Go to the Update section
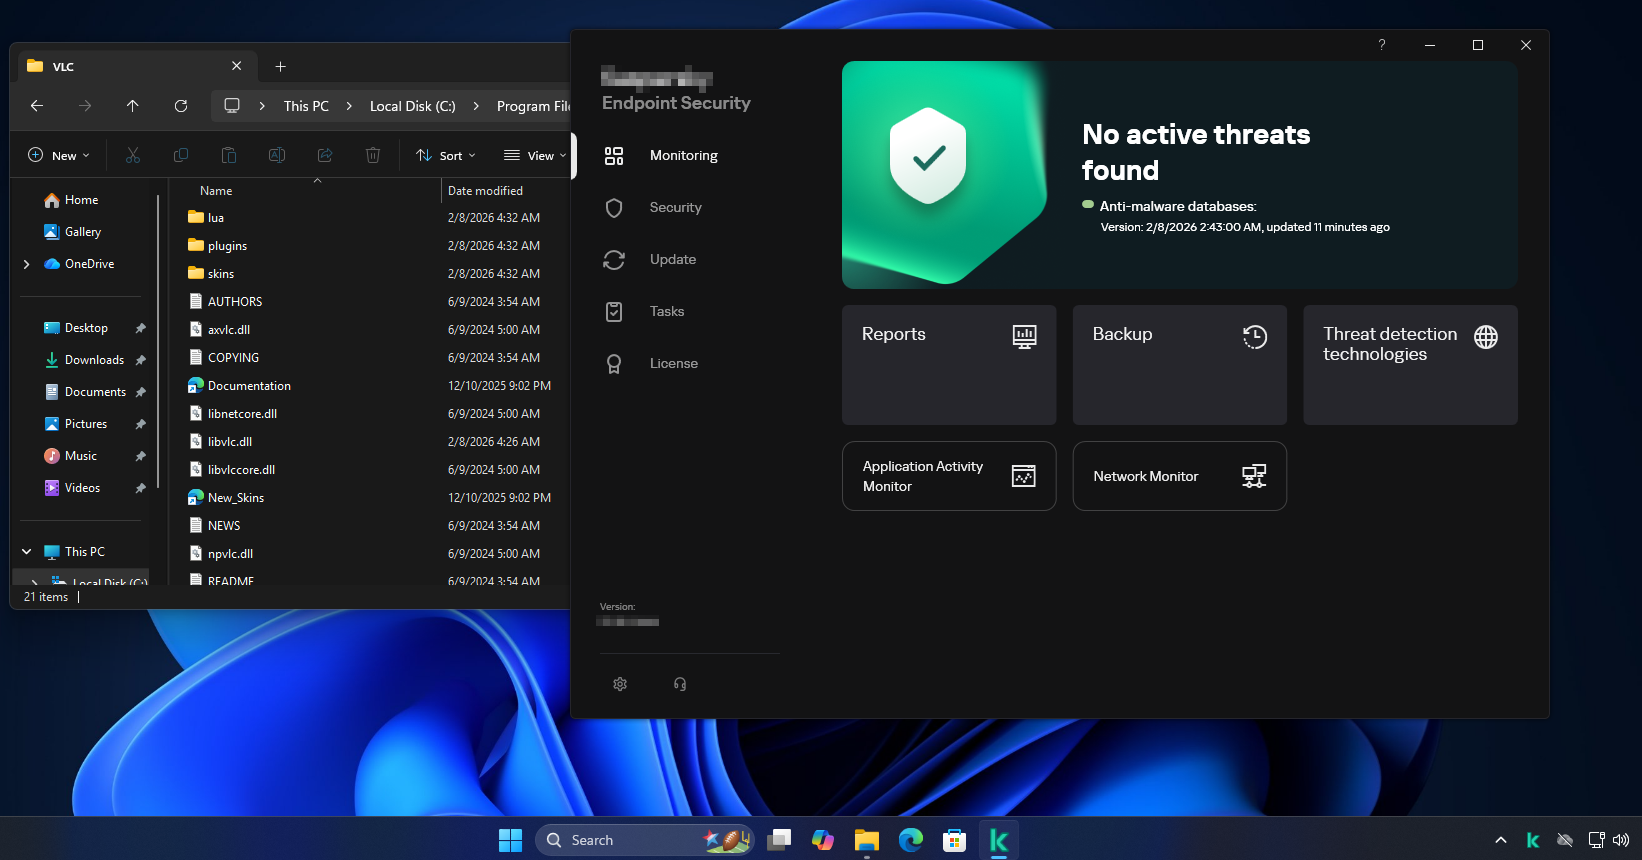 [650, 259]
